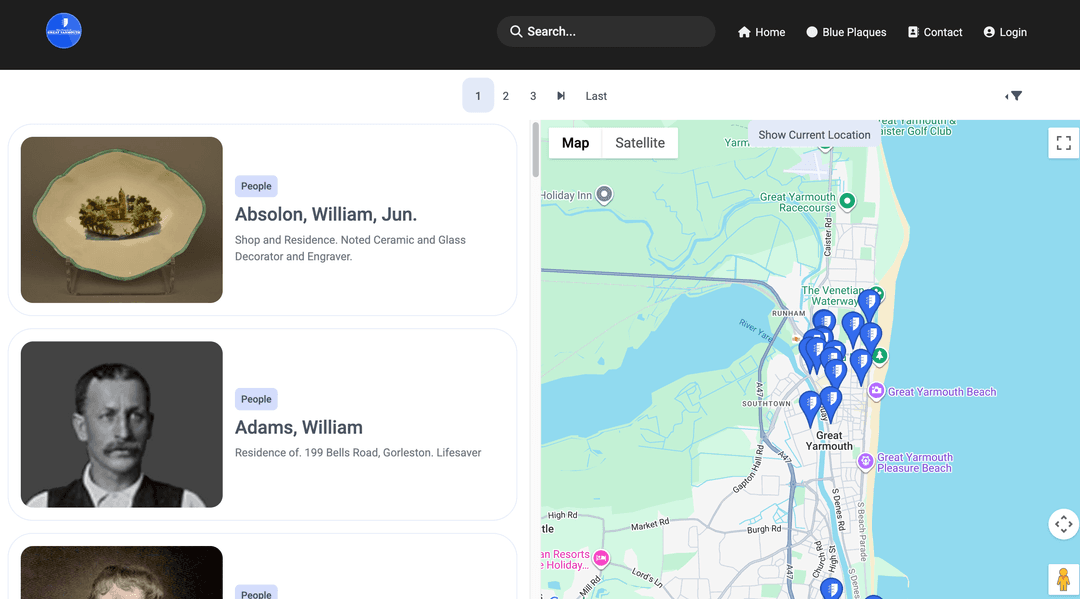Click the Great Yarmouth Racecourse label
Image resolution: width=1080 pixels, height=599 pixels.
(798, 202)
